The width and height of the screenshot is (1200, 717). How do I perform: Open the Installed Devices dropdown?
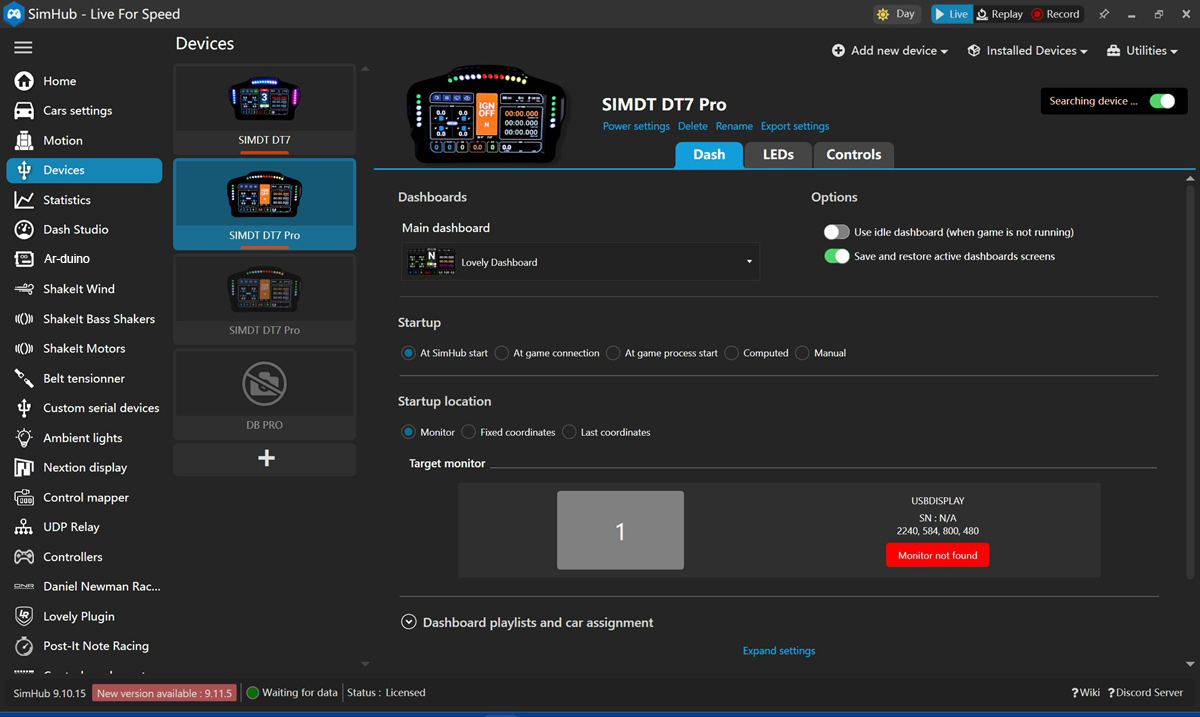coord(1028,50)
